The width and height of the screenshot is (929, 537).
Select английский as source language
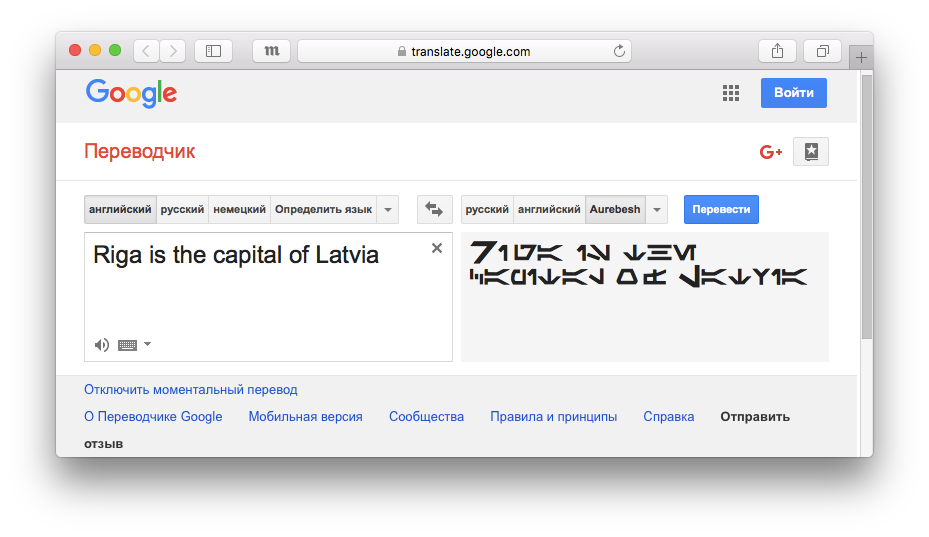120,210
